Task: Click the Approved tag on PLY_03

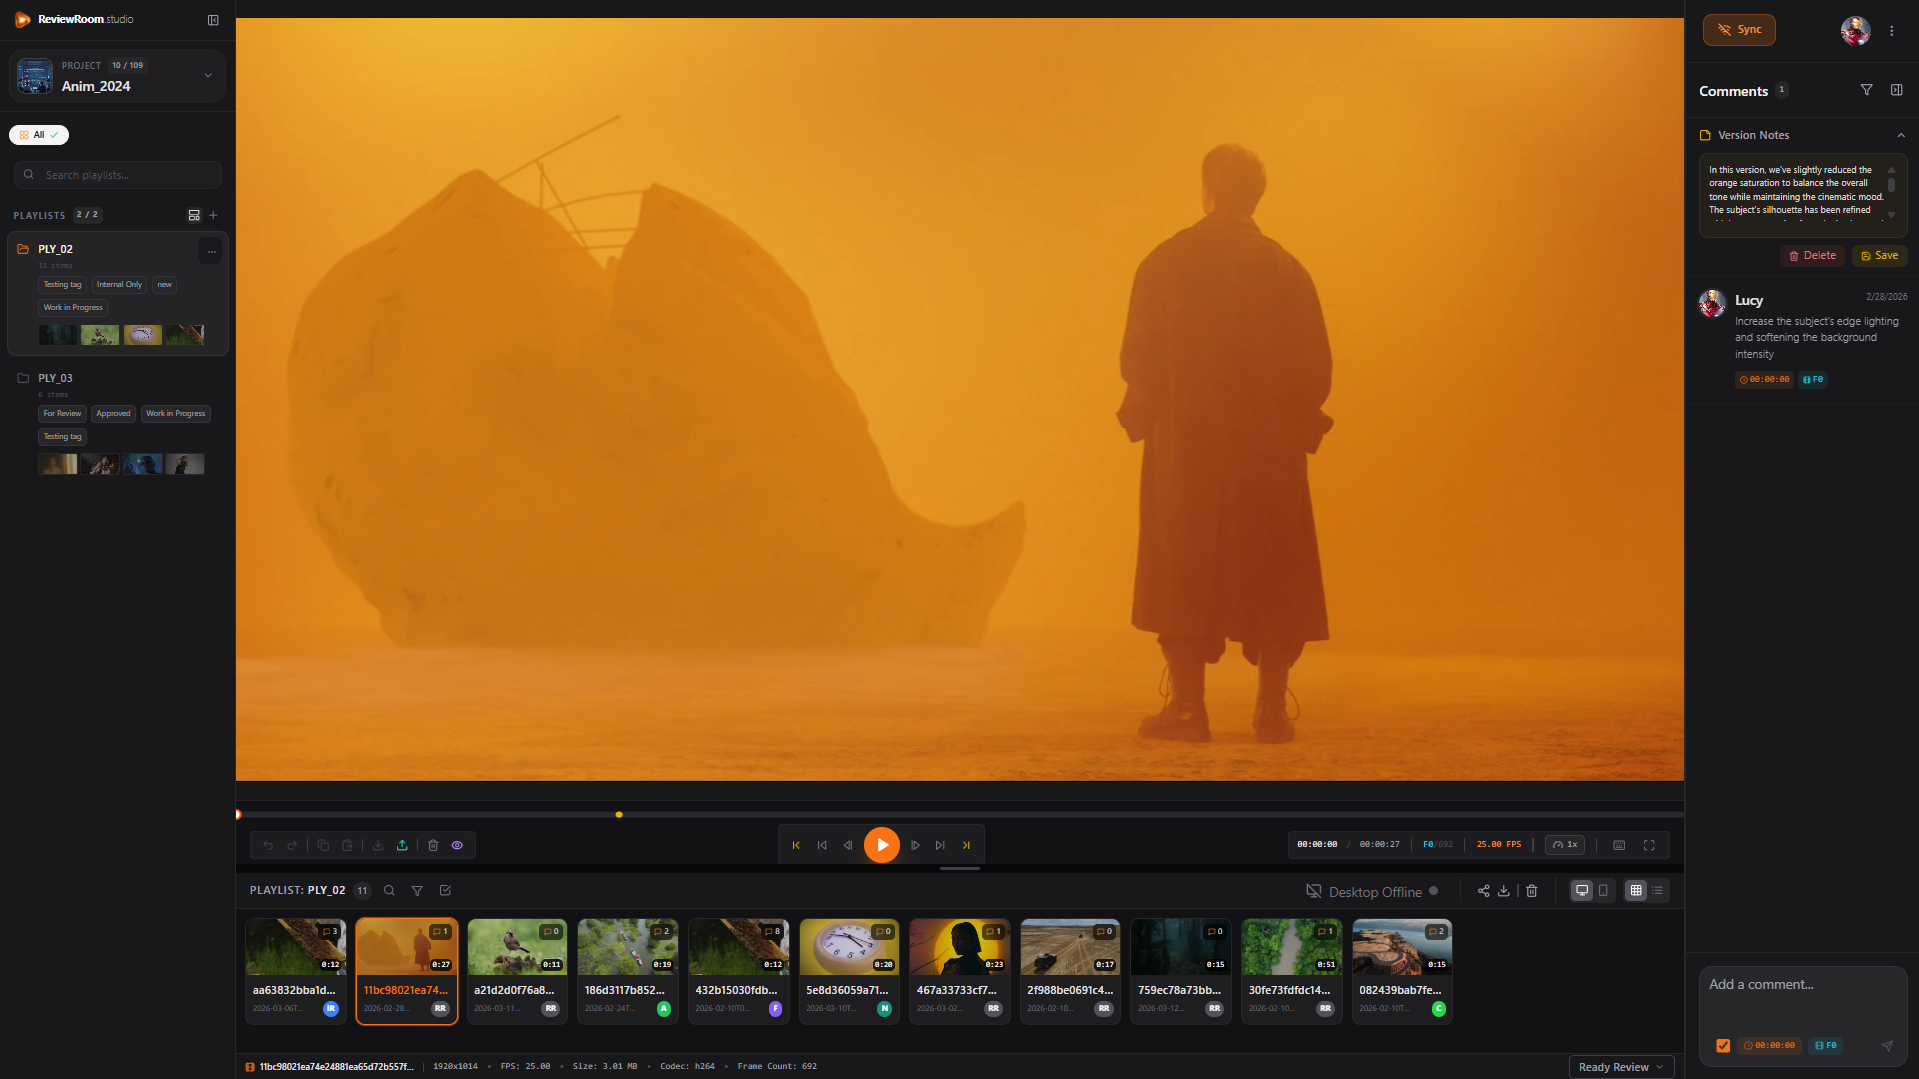Action: [x=113, y=414]
